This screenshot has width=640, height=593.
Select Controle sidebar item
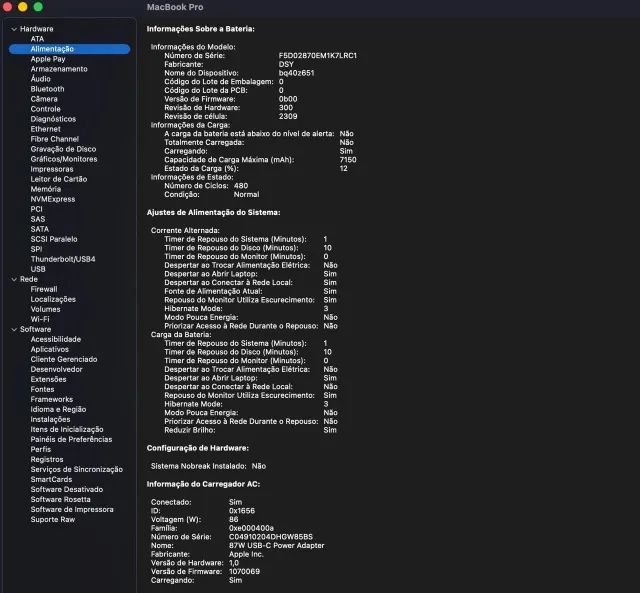tap(45, 109)
